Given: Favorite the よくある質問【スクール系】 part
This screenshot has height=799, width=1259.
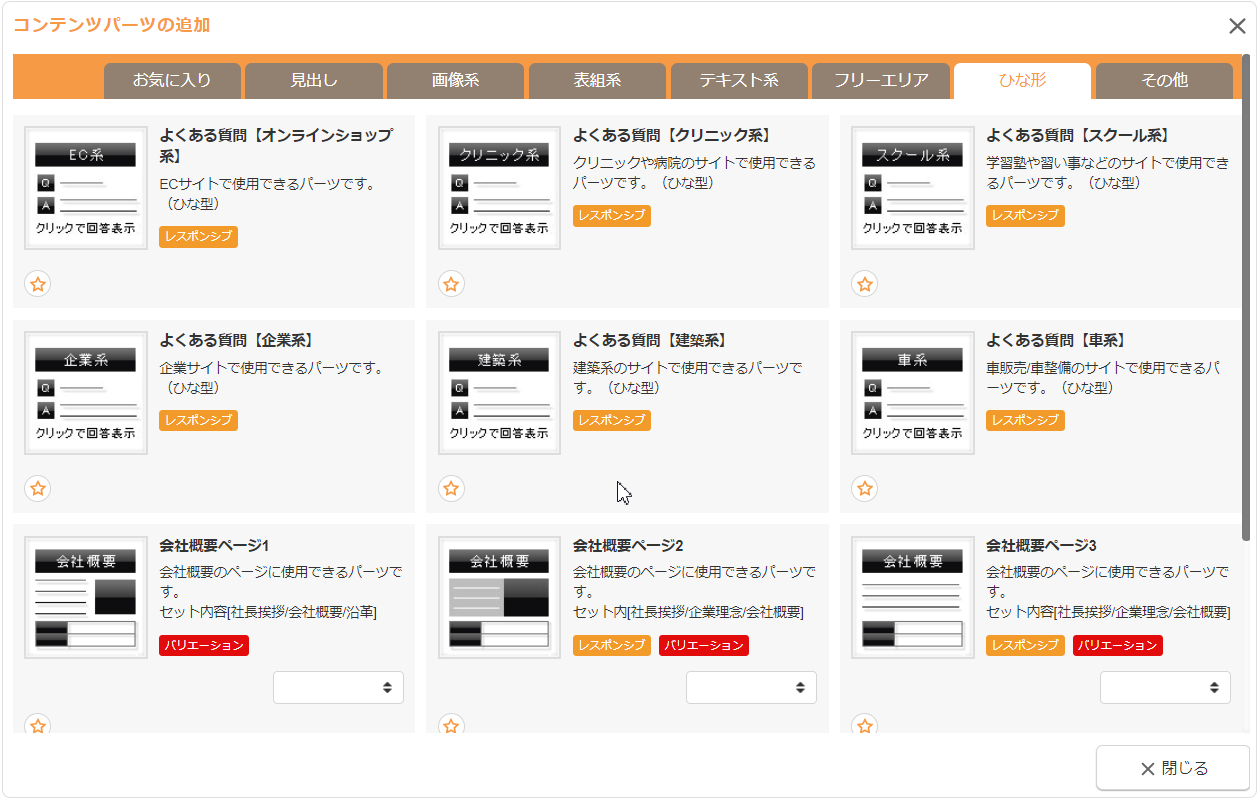Looking at the screenshot, I should tap(865, 284).
